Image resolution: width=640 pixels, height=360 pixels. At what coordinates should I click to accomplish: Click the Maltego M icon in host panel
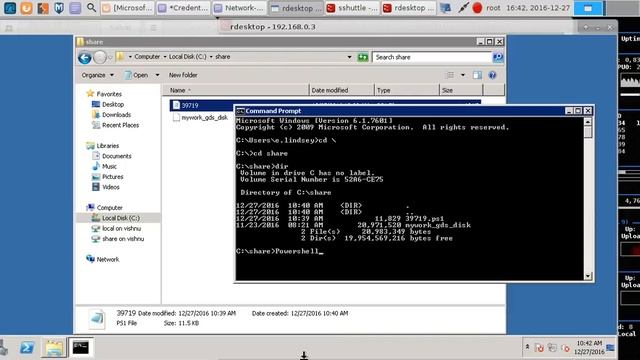tap(59, 8)
